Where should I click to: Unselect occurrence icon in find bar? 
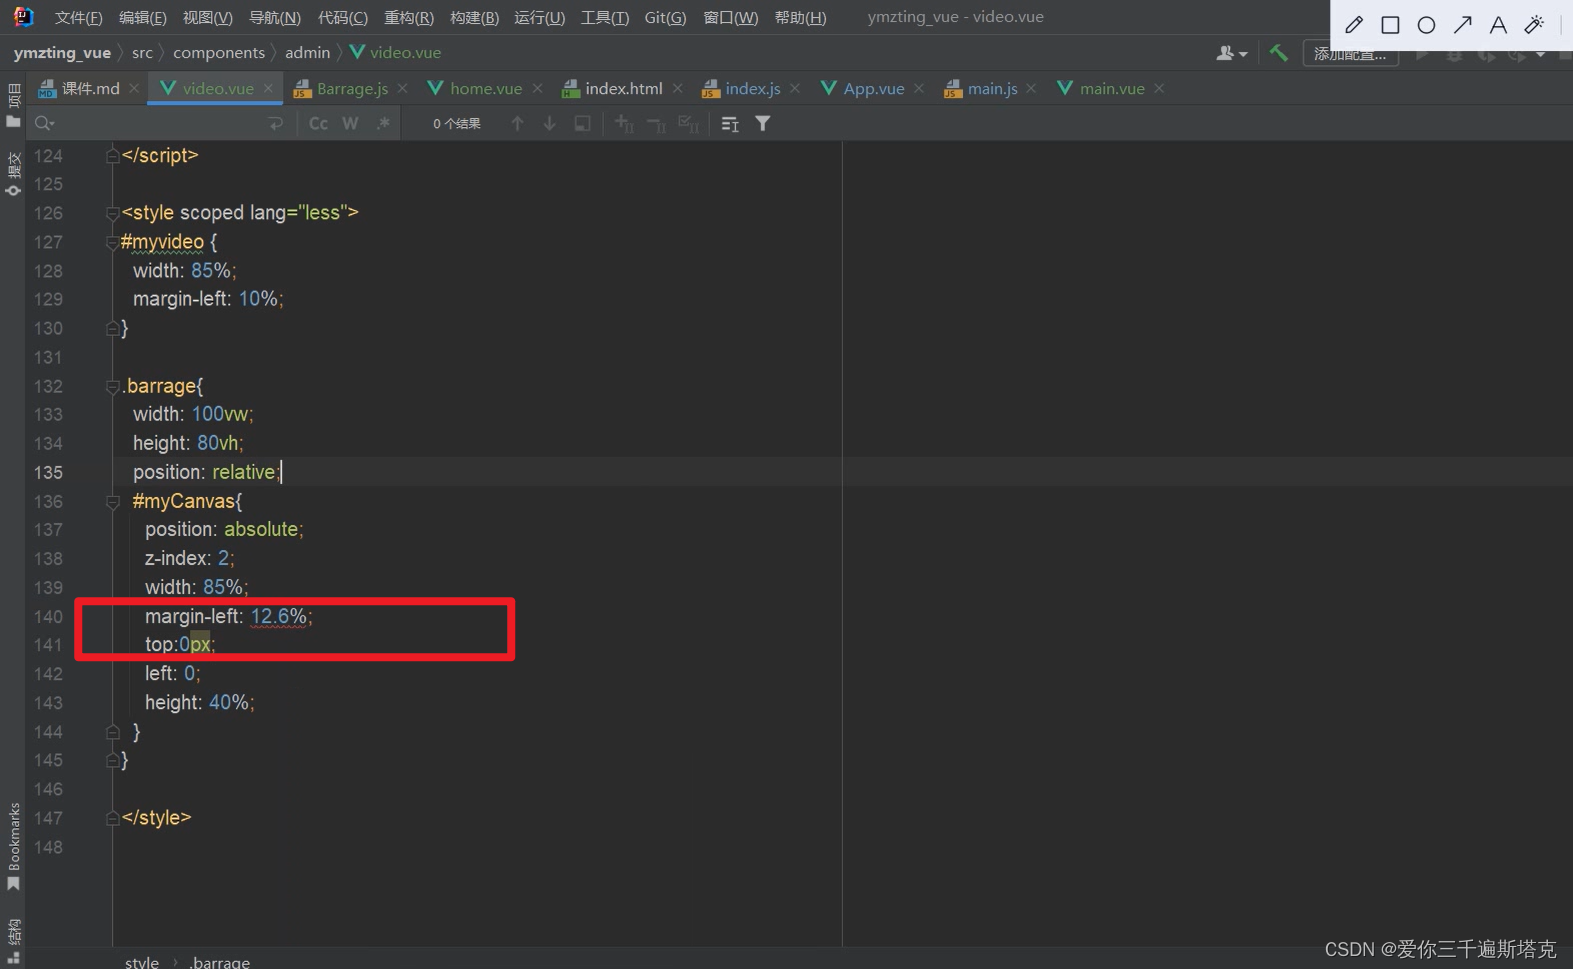[656, 123]
